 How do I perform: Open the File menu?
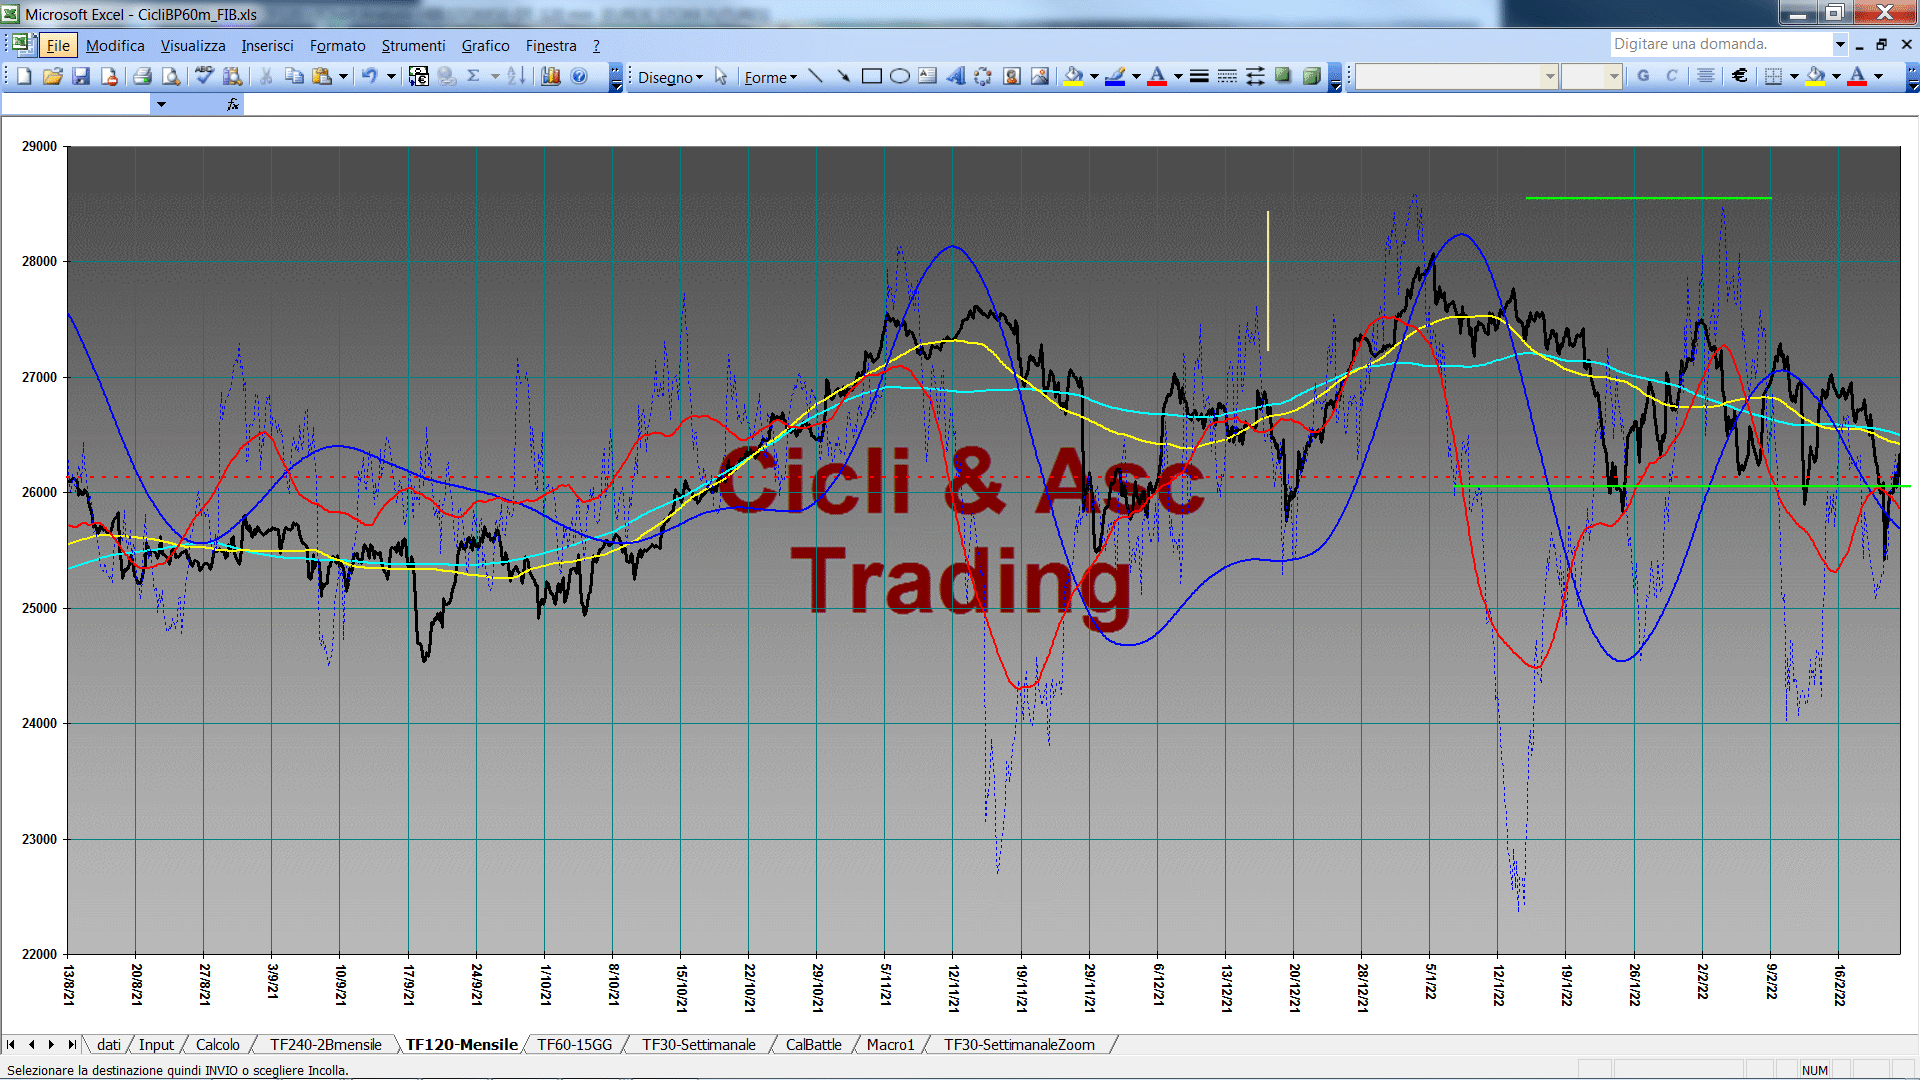[x=58, y=46]
